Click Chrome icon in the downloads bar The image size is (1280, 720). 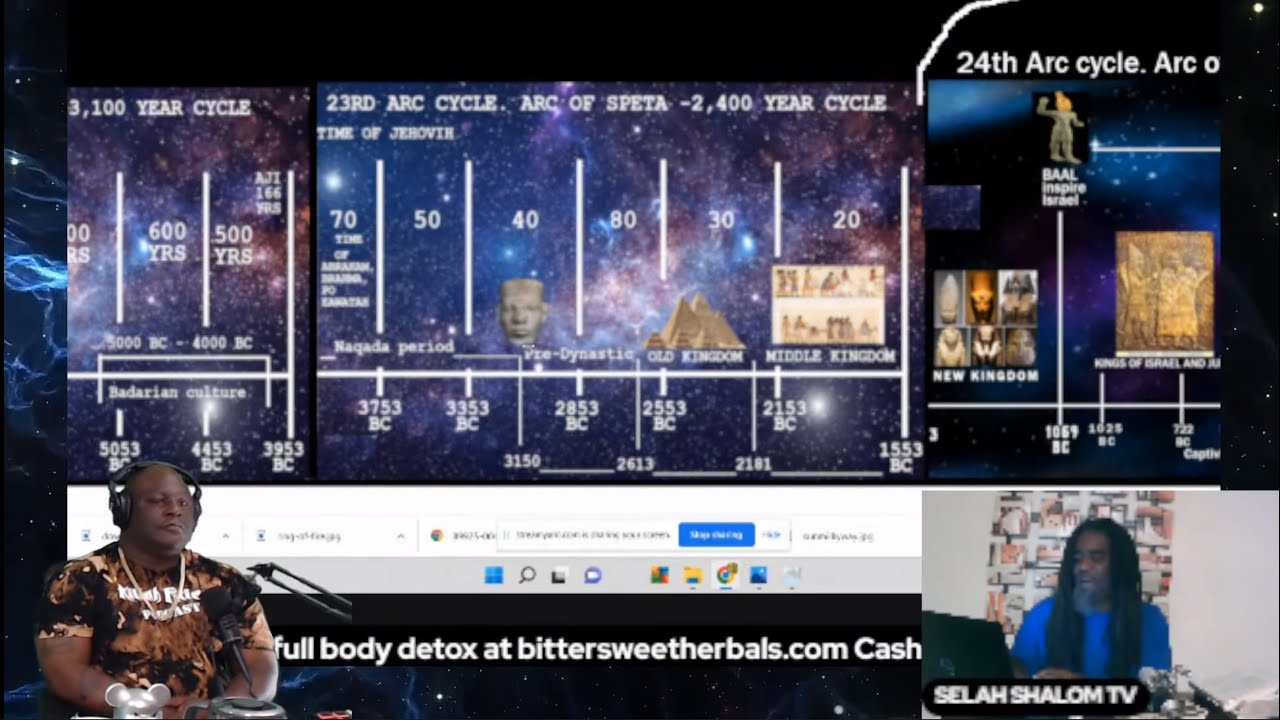437,536
